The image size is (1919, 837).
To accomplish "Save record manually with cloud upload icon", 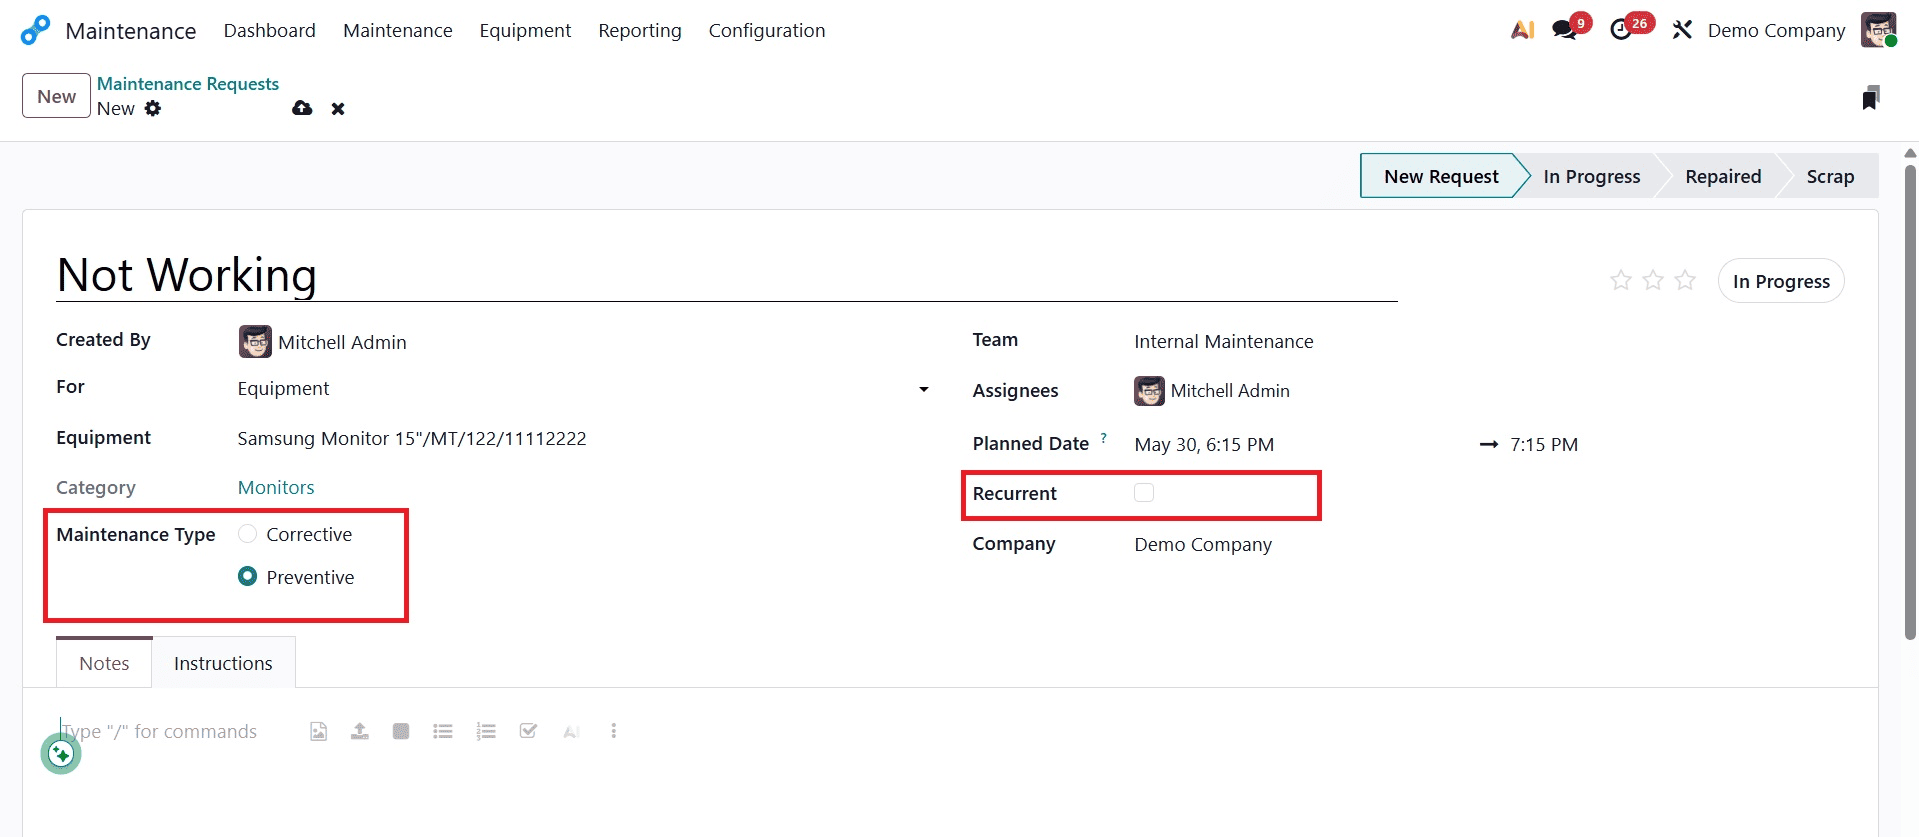I will click(302, 108).
